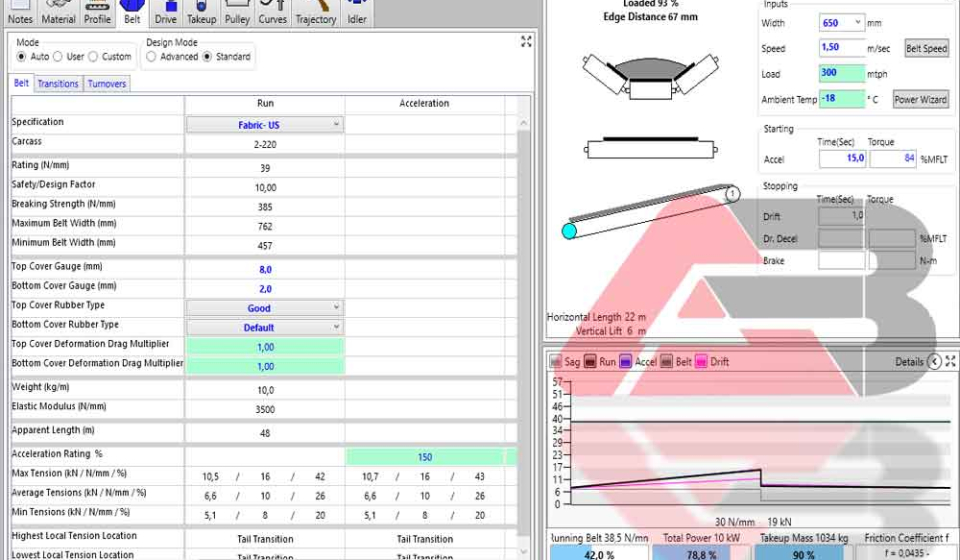Open the Takeup toolbar section
The width and height of the screenshot is (960, 560).
tap(201, 13)
